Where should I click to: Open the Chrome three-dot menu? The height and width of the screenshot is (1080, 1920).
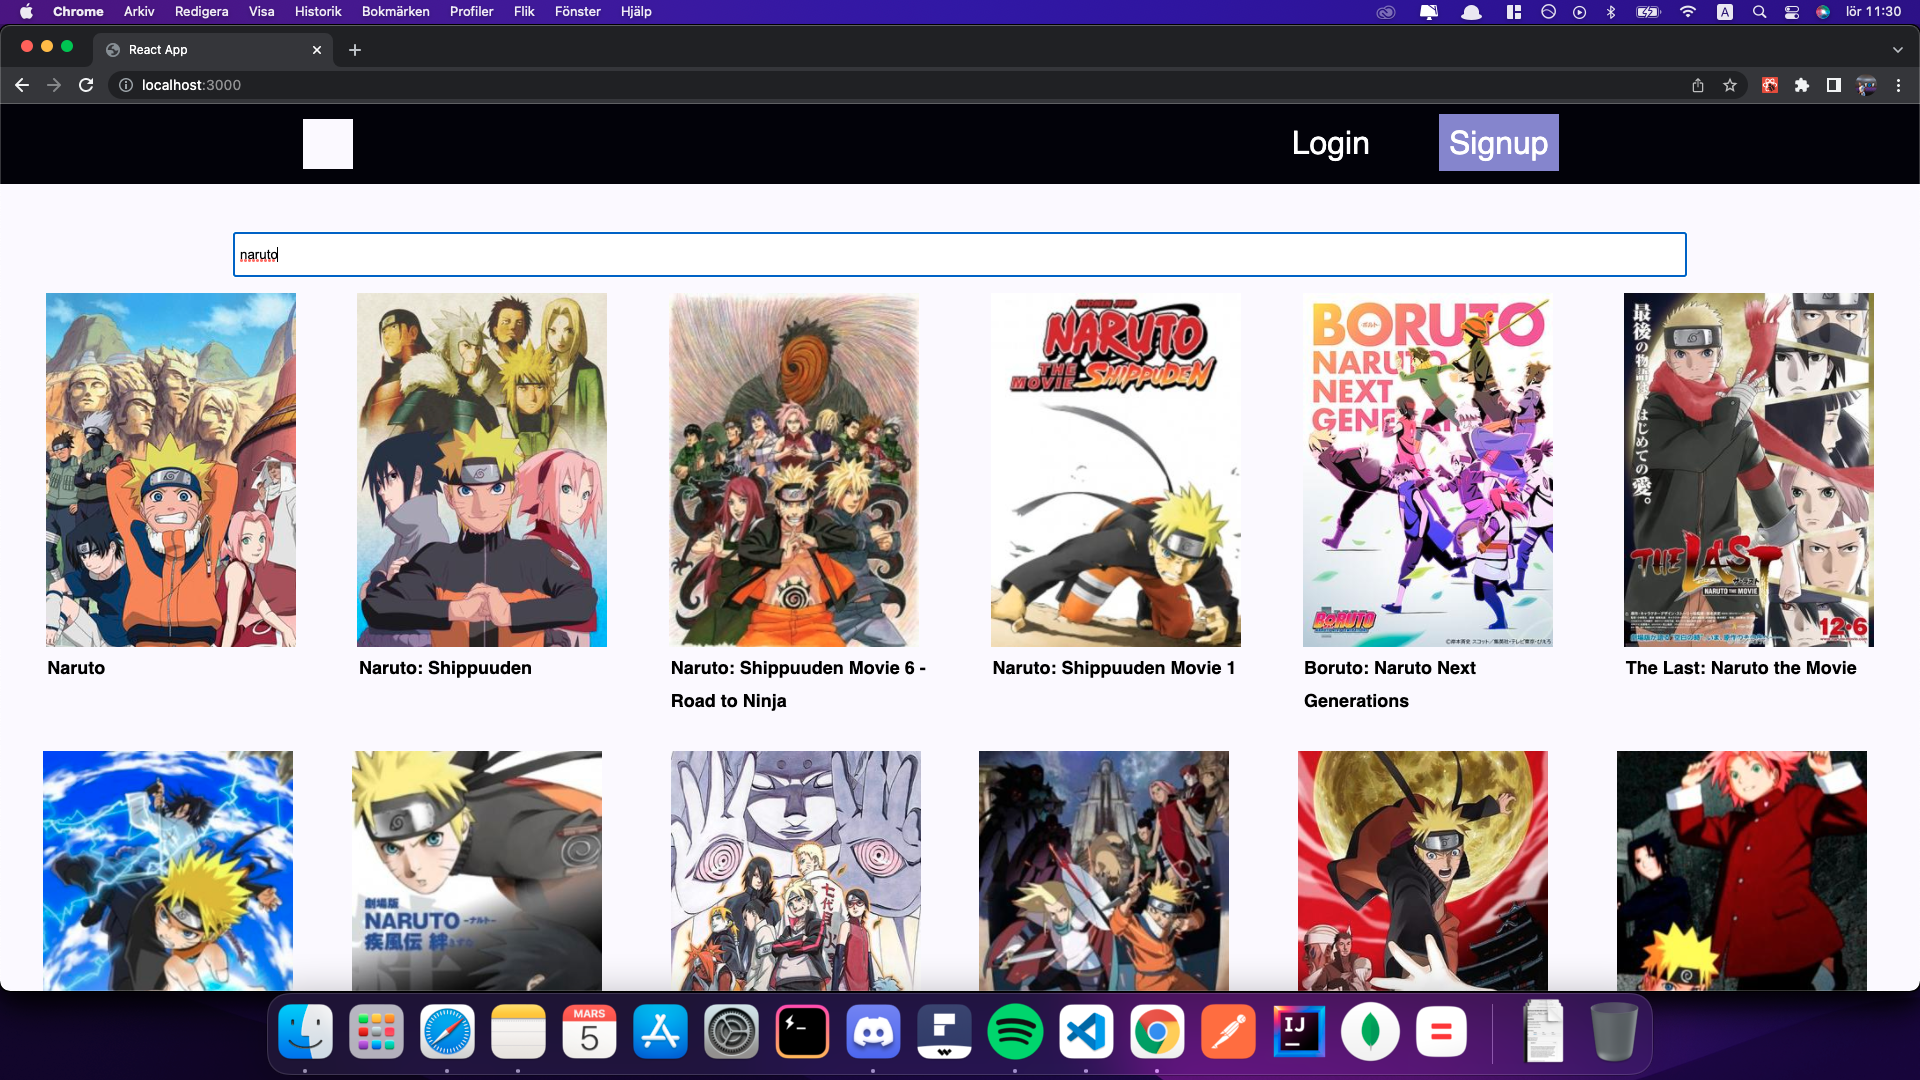pyautogui.click(x=1898, y=85)
